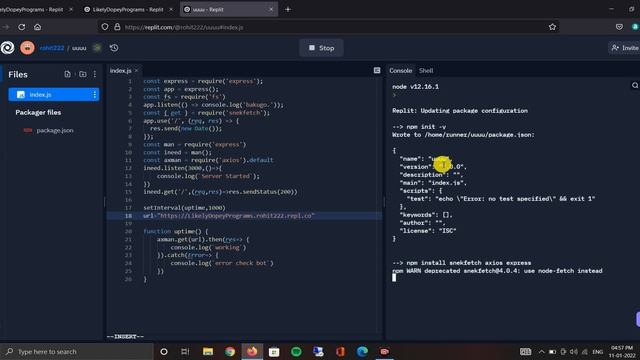This screenshot has width=640, height=360.
Task: Create a new file in Files panel
Action: click(67, 74)
